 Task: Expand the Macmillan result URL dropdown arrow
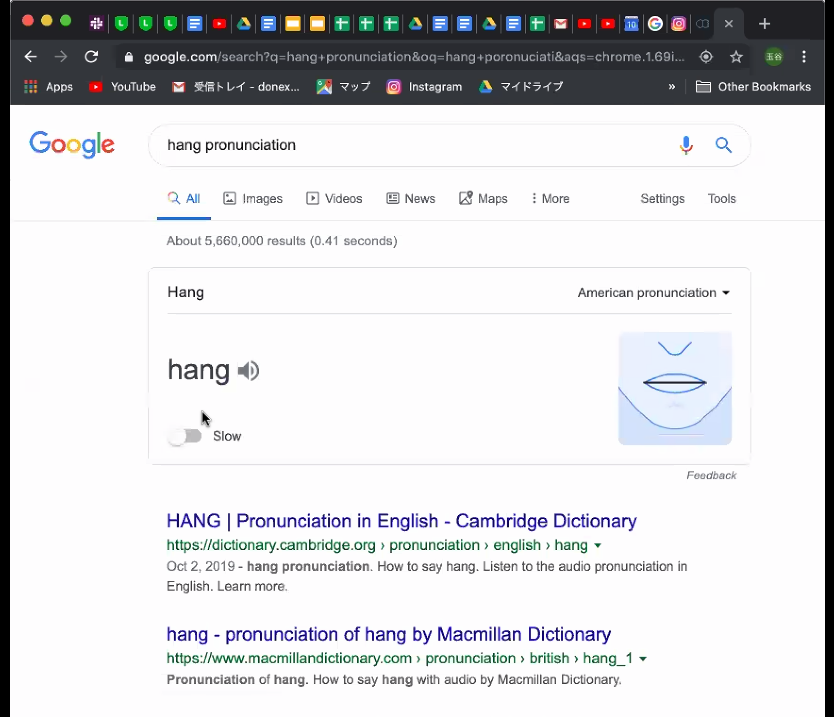(x=643, y=659)
